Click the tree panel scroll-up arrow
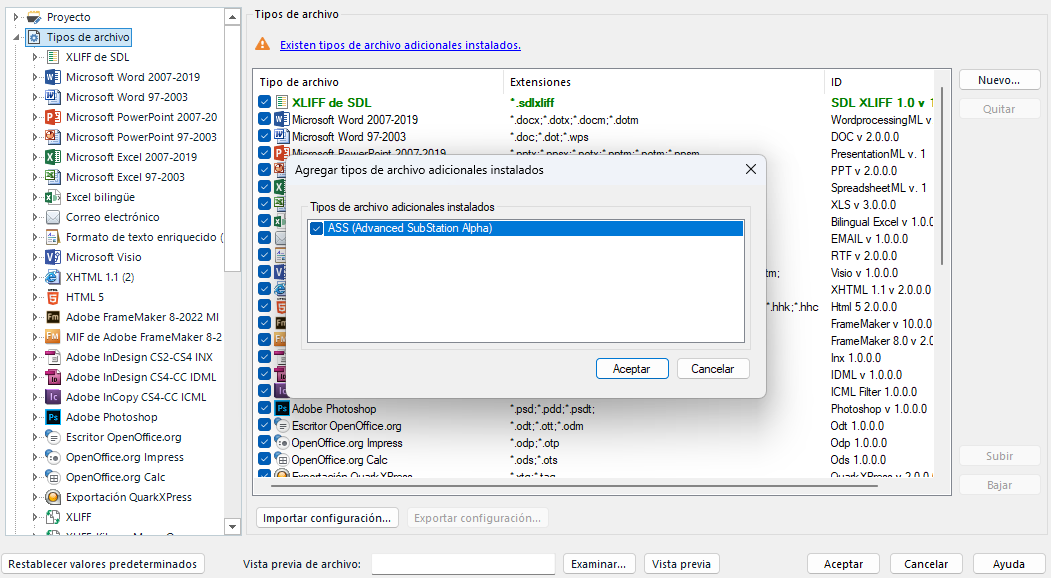1051x578 pixels. click(x=233, y=17)
